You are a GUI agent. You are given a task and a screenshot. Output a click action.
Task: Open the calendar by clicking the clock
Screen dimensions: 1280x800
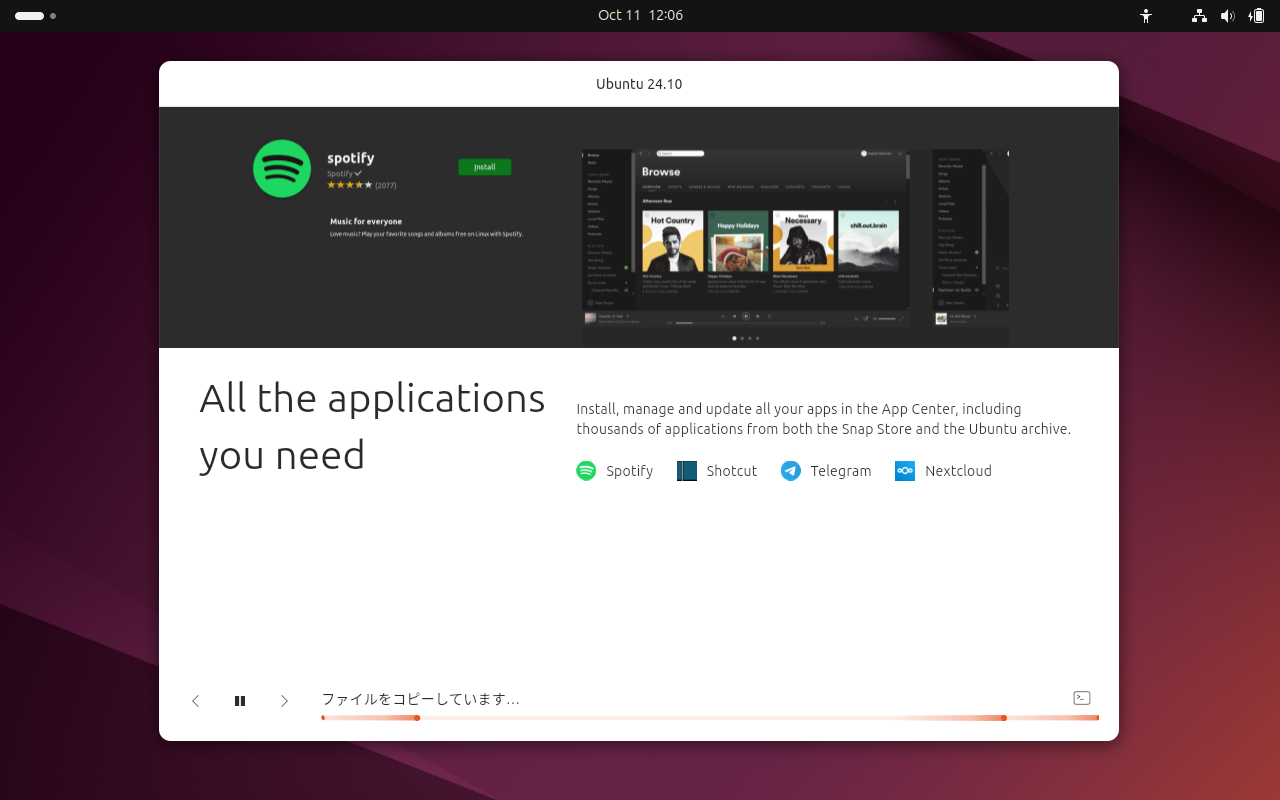[640, 15]
